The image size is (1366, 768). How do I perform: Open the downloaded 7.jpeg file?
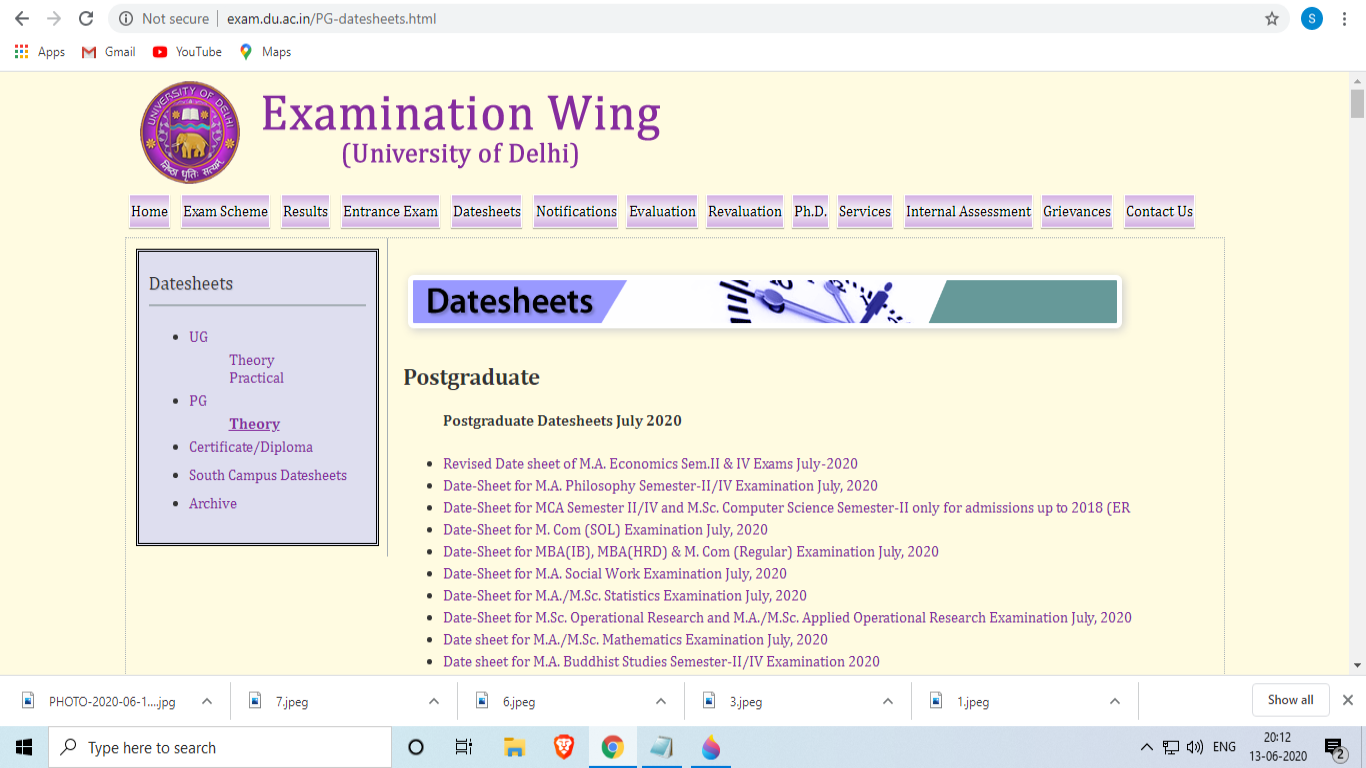click(292, 701)
